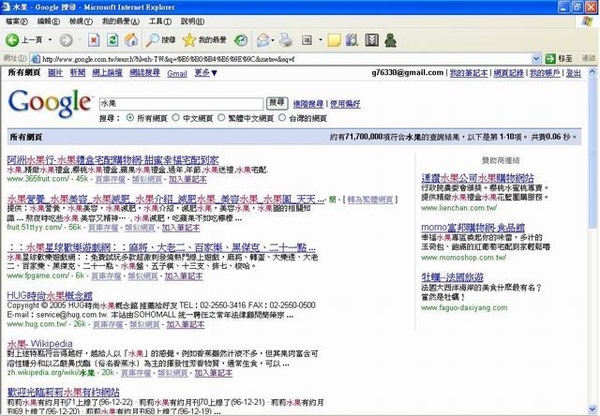Click 網上論壇 groups link
600x416 pixels.
tap(108, 73)
